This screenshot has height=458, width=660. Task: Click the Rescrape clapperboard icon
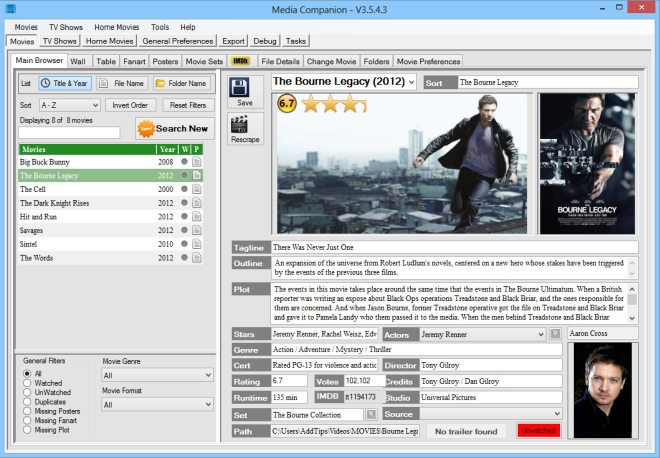[x=239, y=125]
